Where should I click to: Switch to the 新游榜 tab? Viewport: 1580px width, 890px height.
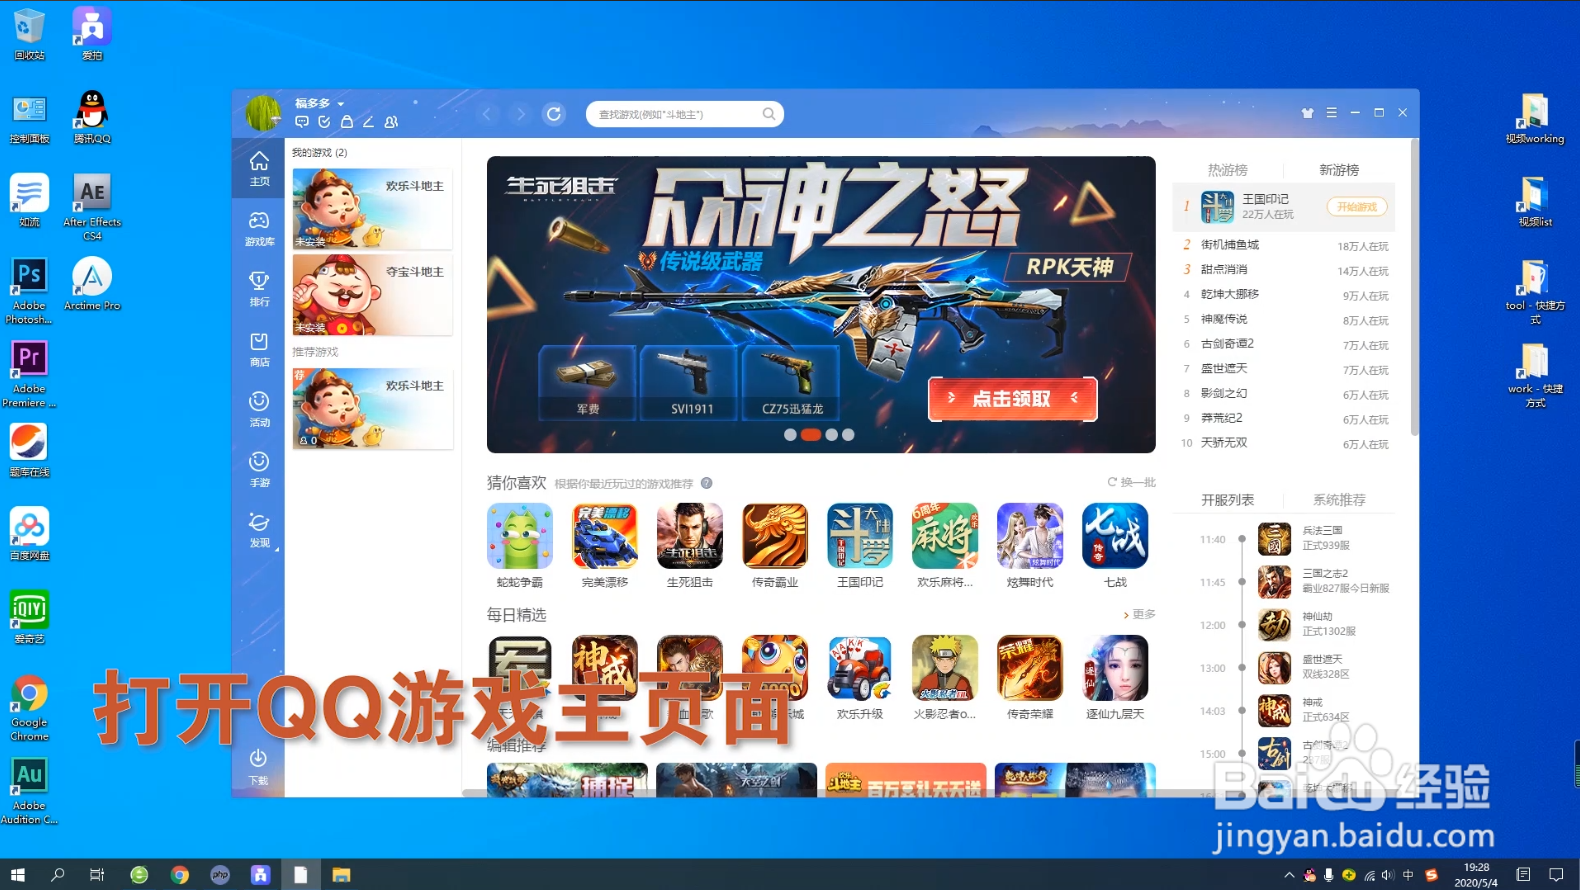pyautogui.click(x=1339, y=170)
